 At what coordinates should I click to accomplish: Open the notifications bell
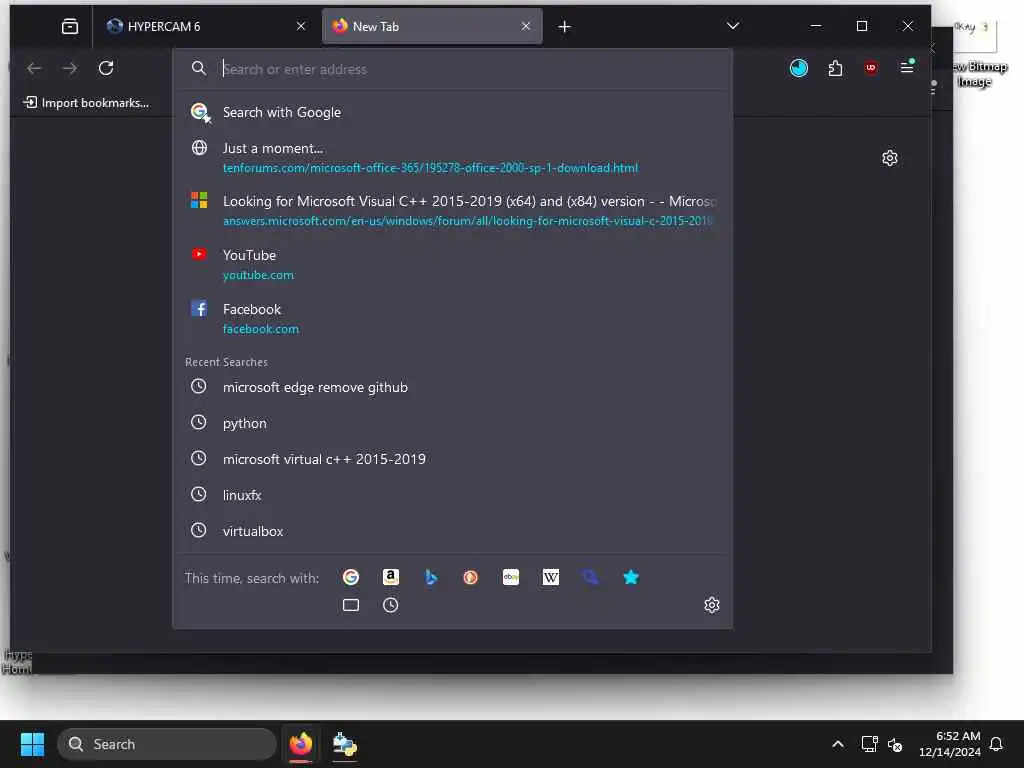996,744
